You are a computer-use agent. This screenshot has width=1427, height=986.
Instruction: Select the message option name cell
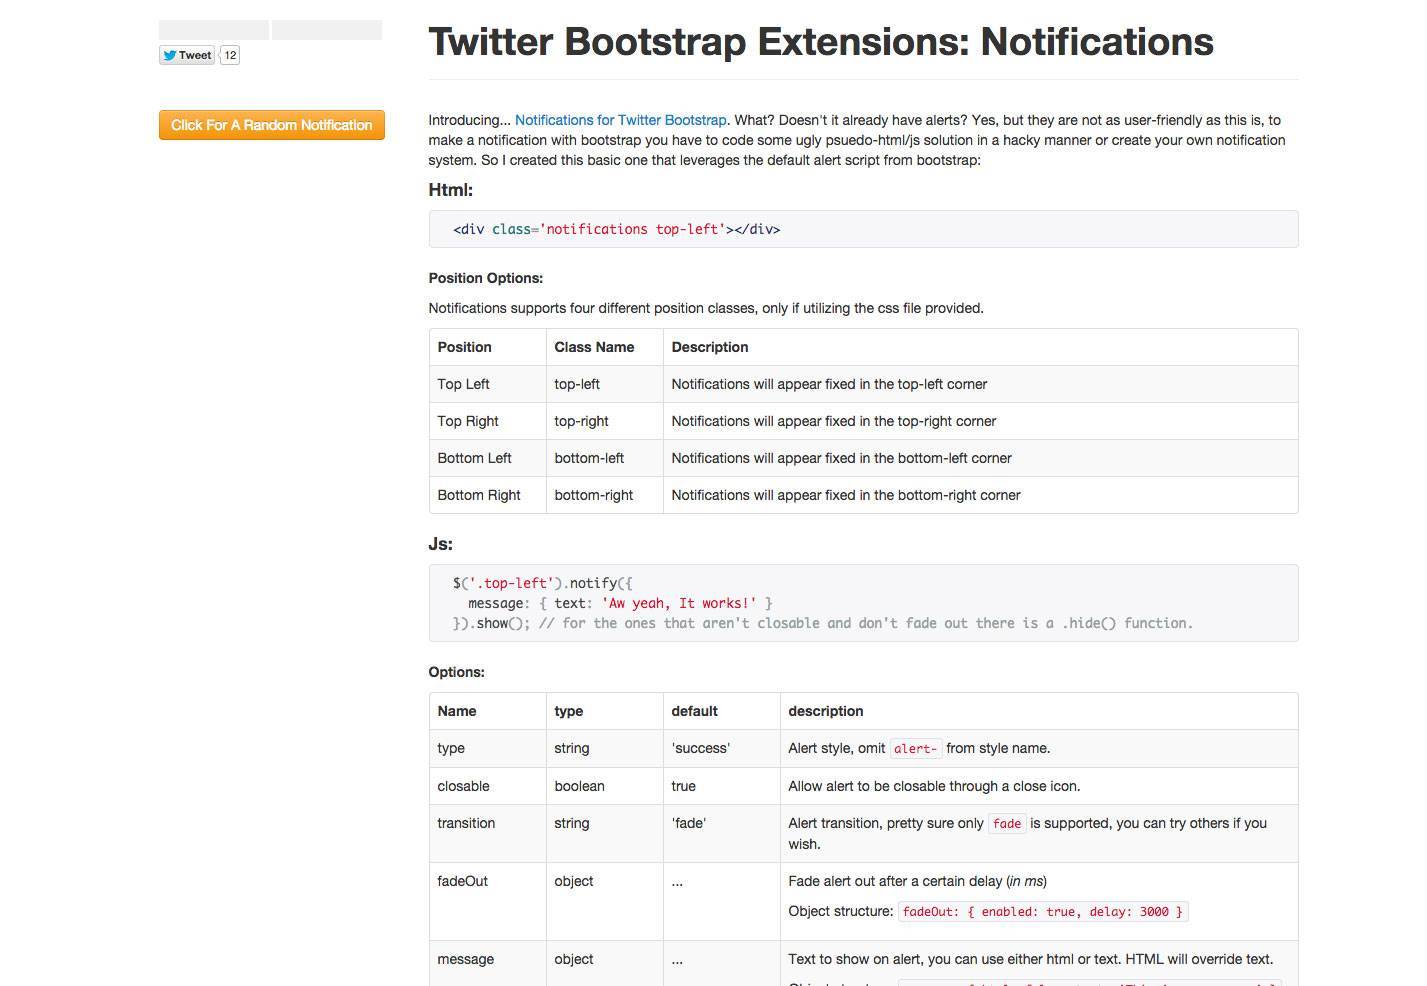[488, 963]
